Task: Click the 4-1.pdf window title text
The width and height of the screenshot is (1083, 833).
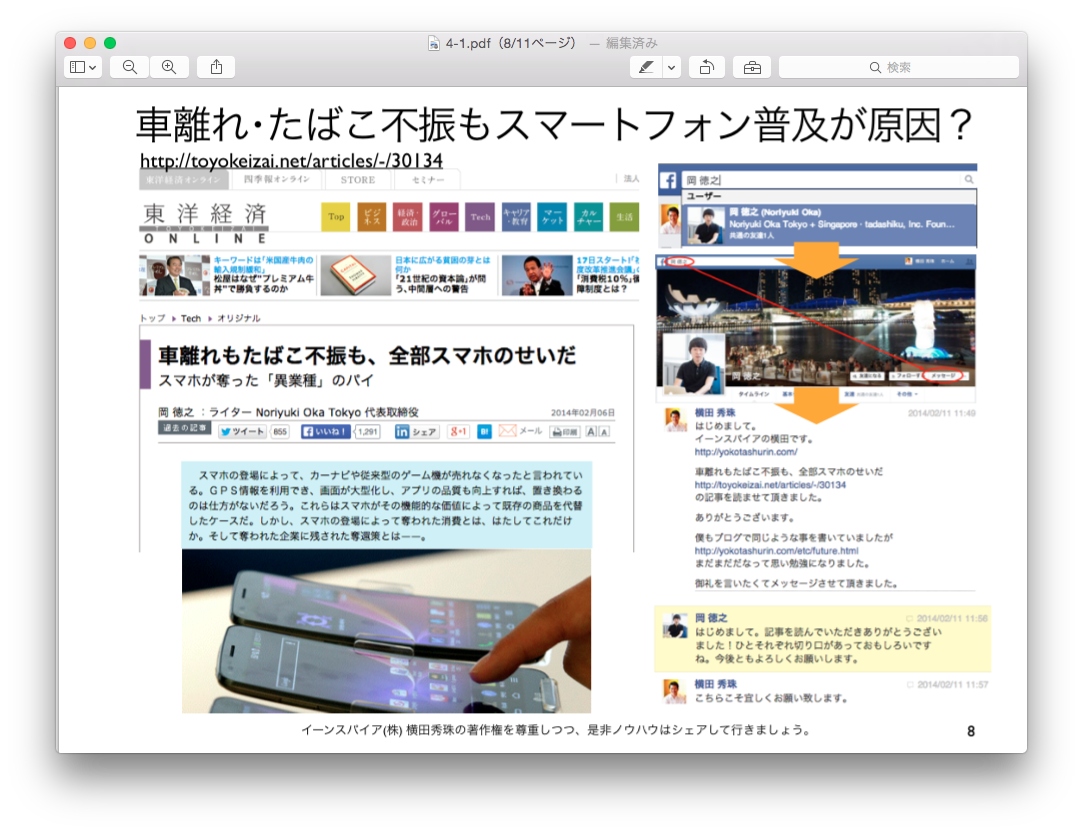Action: [x=510, y=43]
